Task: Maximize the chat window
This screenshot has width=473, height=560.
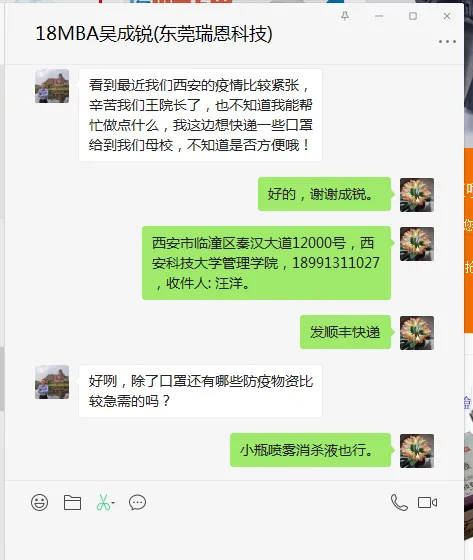Action: (x=413, y=16)
